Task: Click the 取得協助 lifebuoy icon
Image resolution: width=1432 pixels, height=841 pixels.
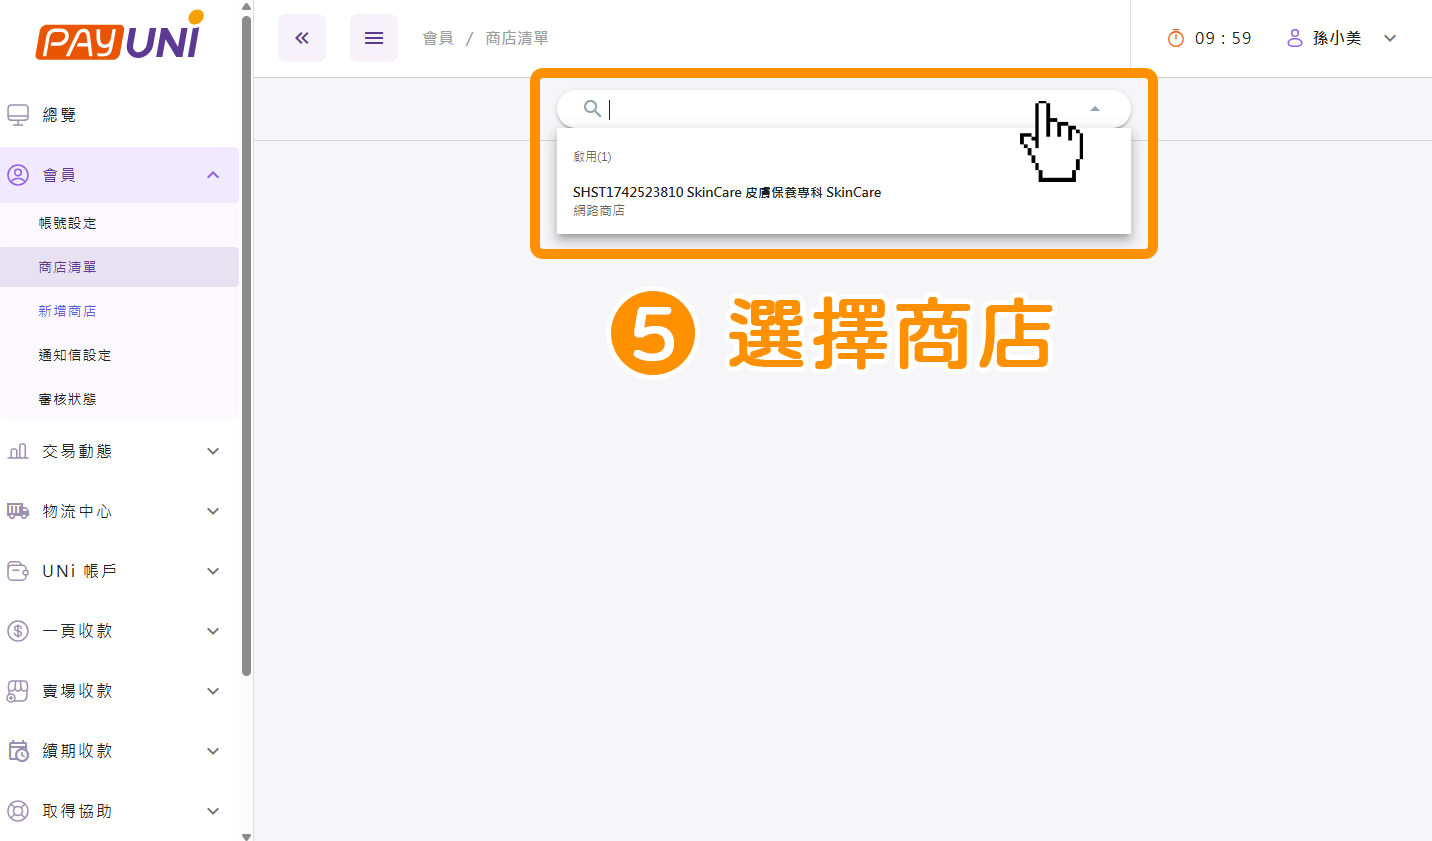Action: tap(18, 811)
